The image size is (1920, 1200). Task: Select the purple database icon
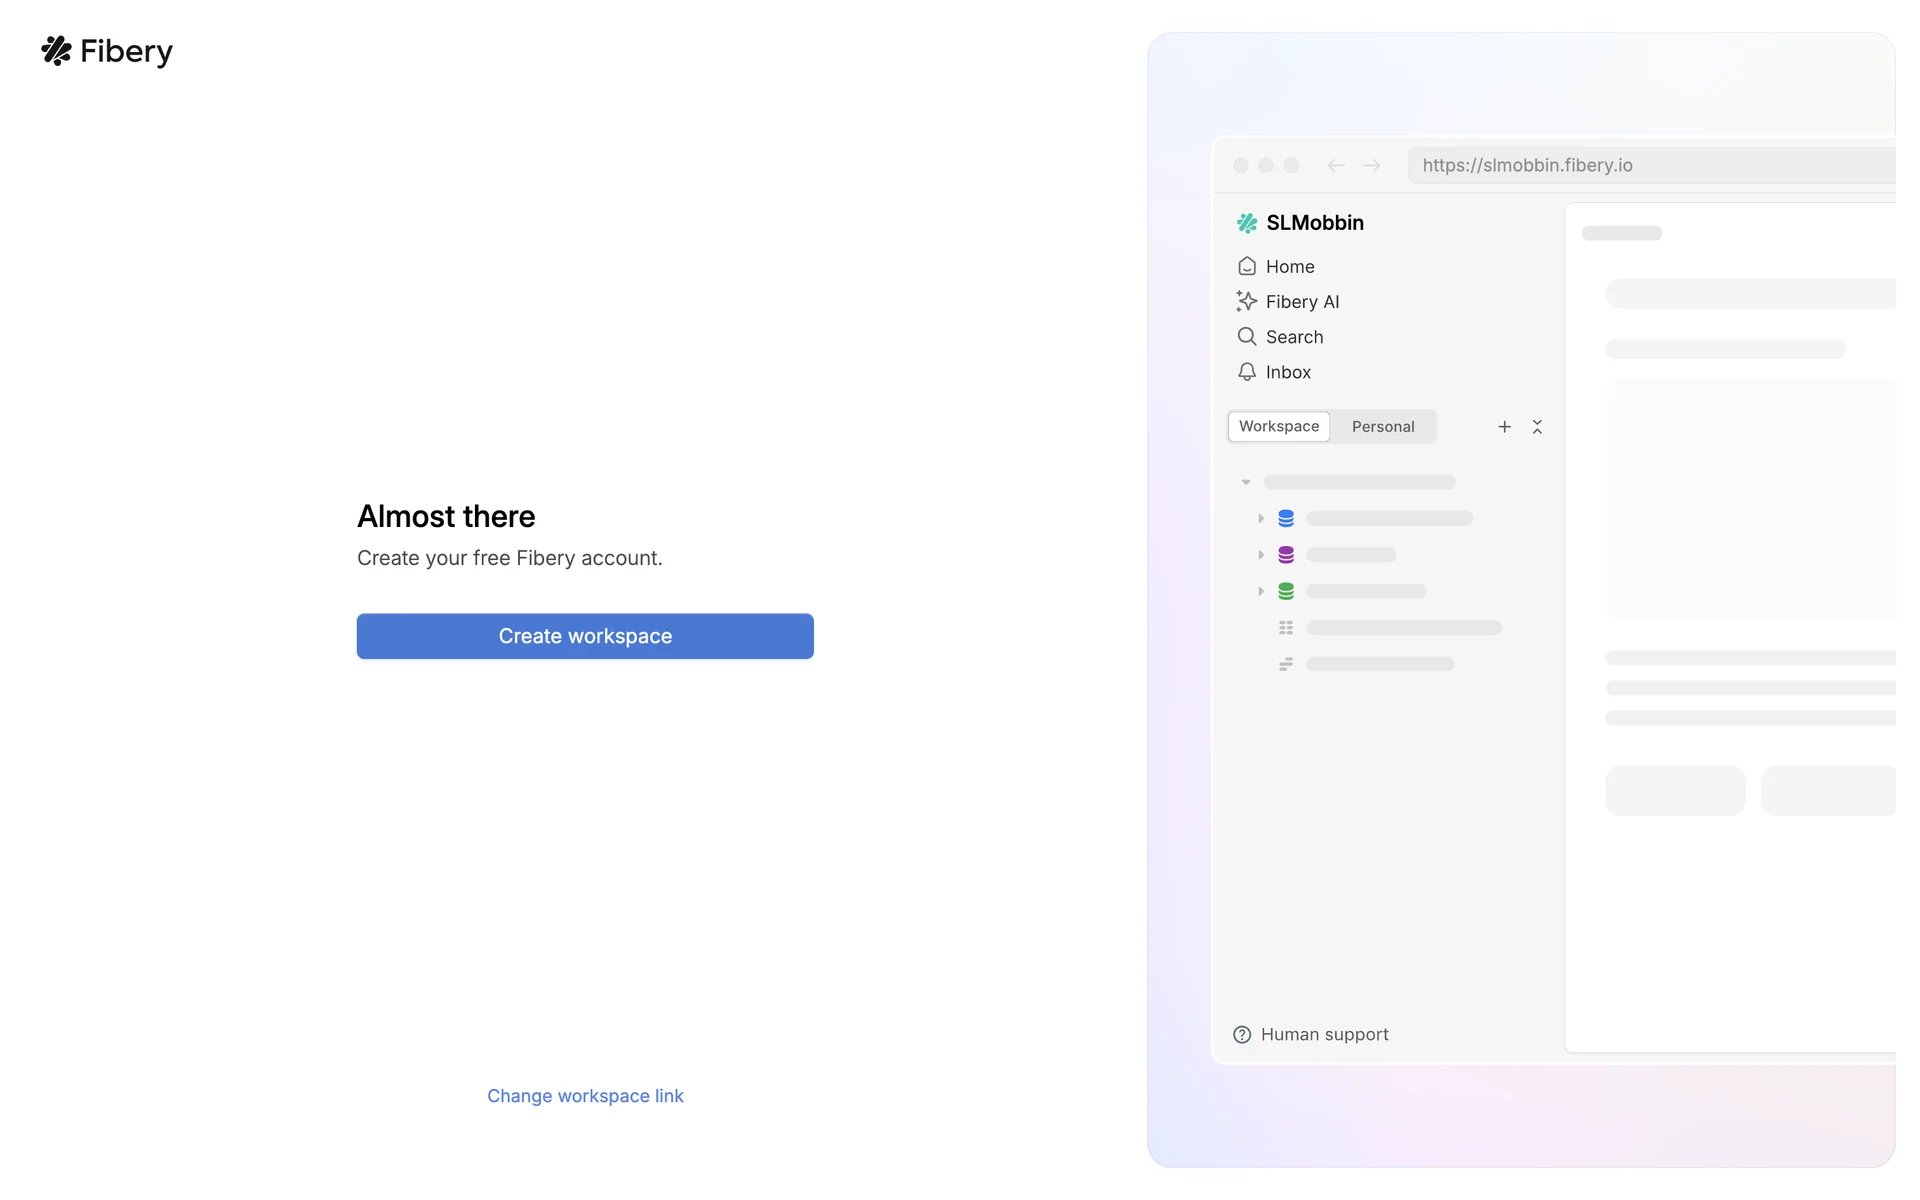click(x=1286, y=555)
